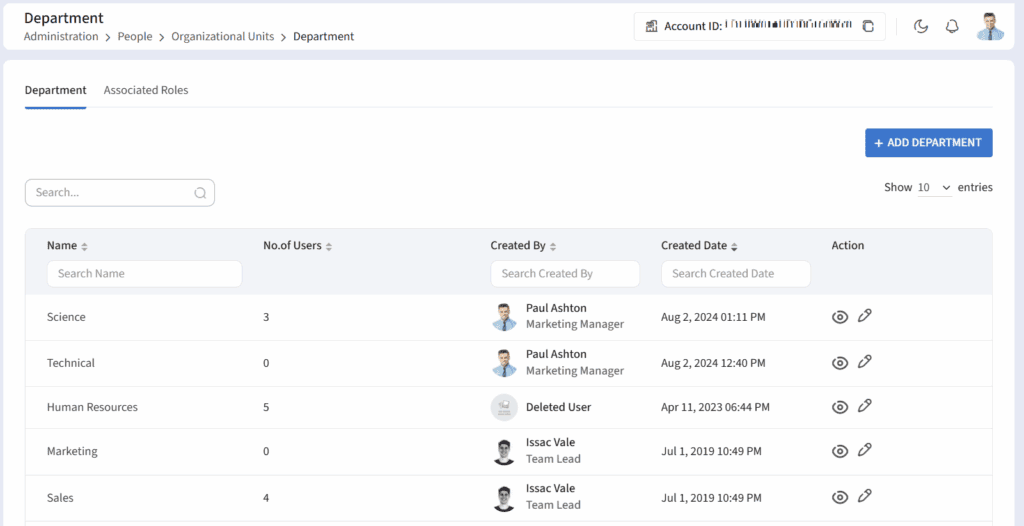Edit the Technical department

(x=865, y=362)
